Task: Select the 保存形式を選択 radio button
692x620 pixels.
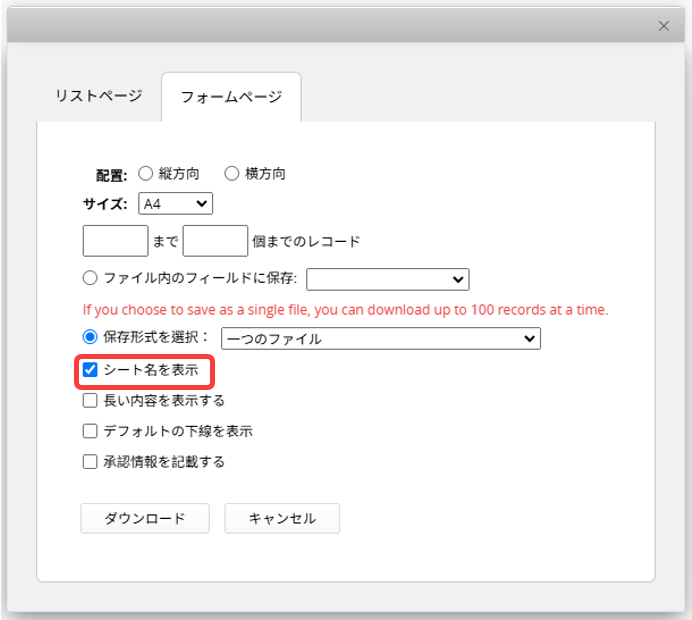Action: point(90,337)
